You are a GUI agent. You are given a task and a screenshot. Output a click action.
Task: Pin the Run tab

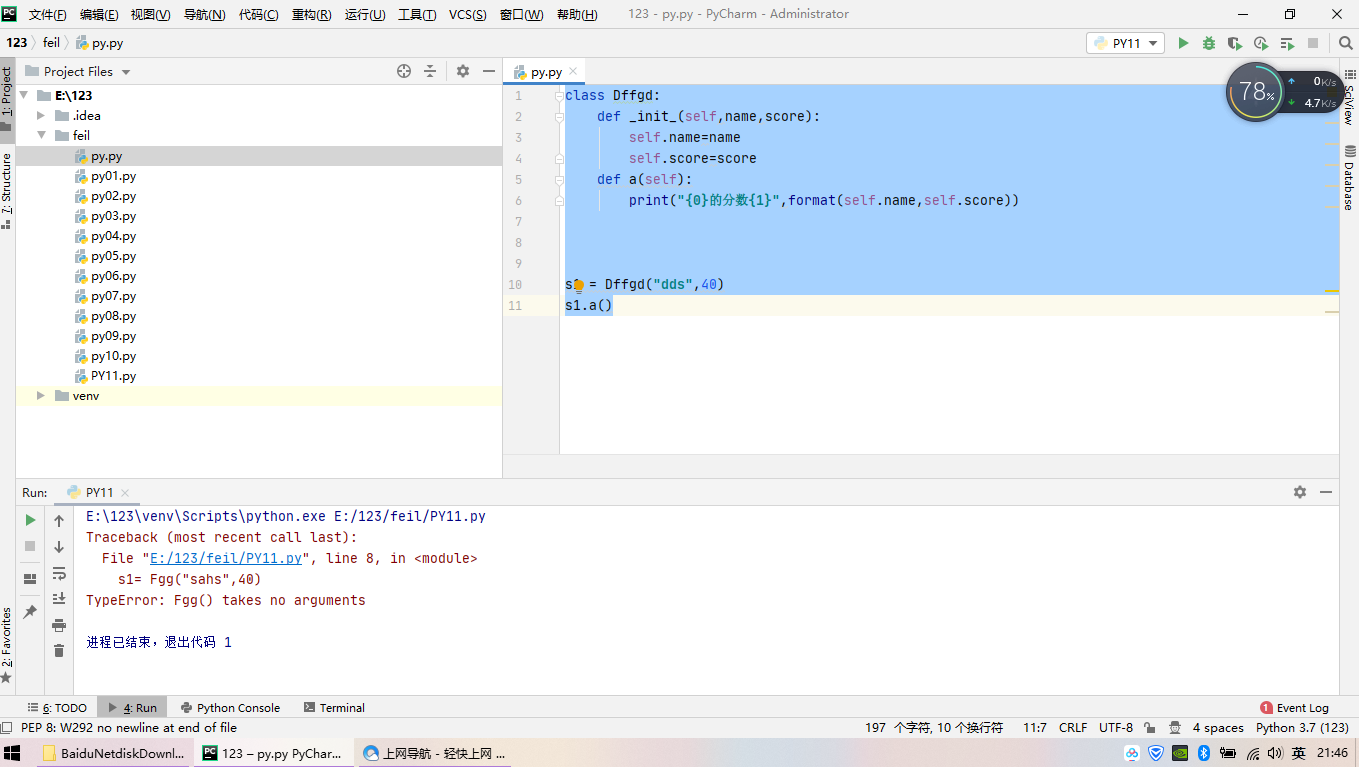[30, 611]
